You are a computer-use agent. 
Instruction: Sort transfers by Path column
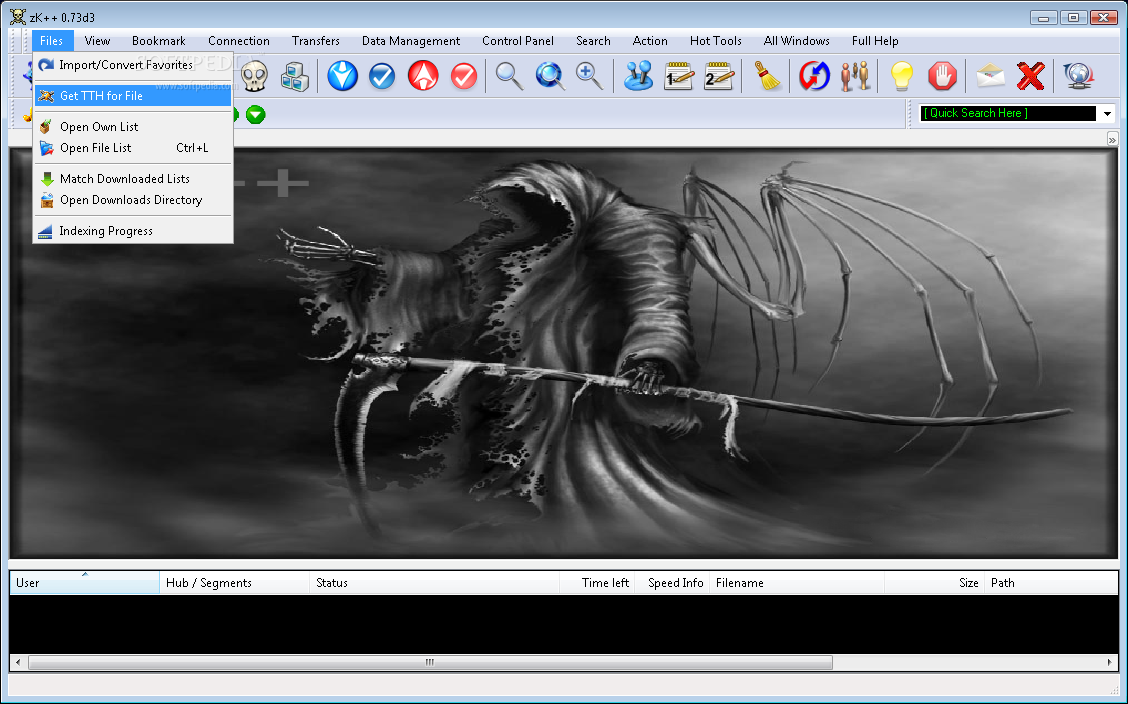coord(1051,582)
